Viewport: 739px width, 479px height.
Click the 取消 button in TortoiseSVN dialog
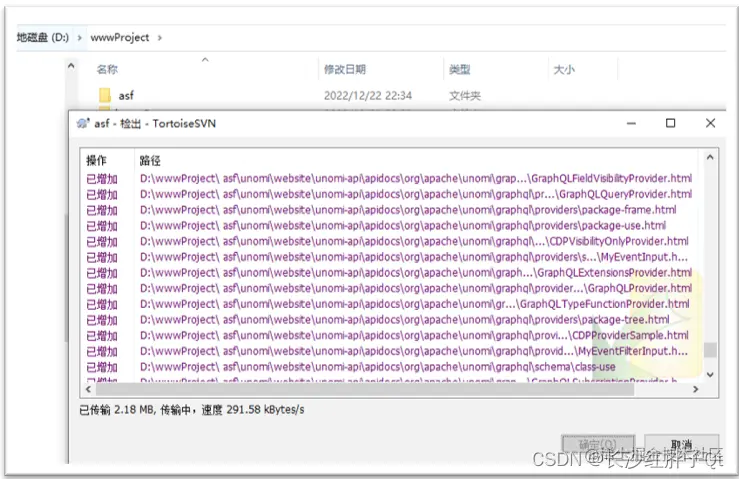coord(682,444)
